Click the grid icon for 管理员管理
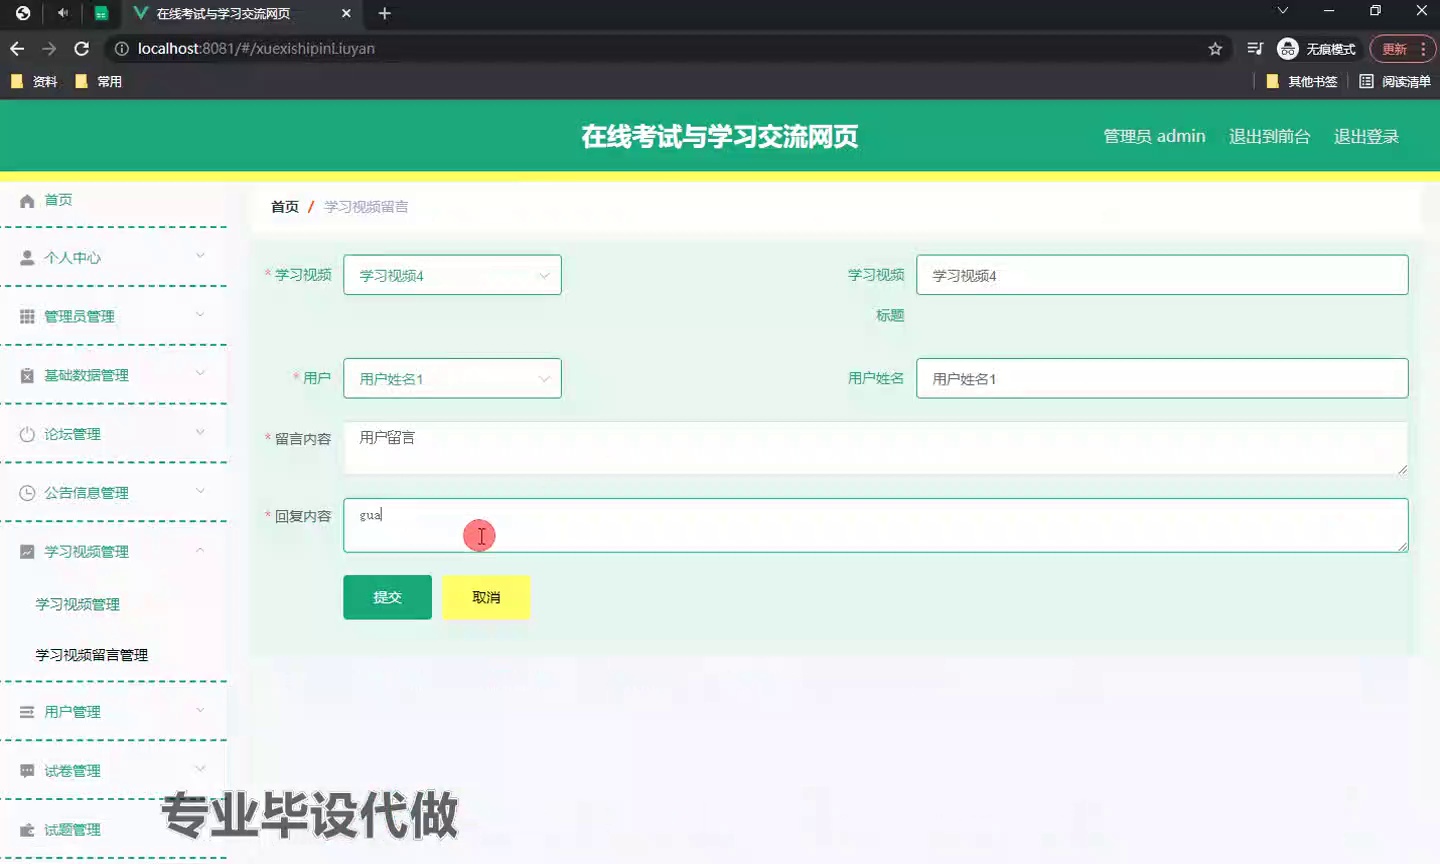The height and width of the screenshot is (864, 1440). click(27, 317)
